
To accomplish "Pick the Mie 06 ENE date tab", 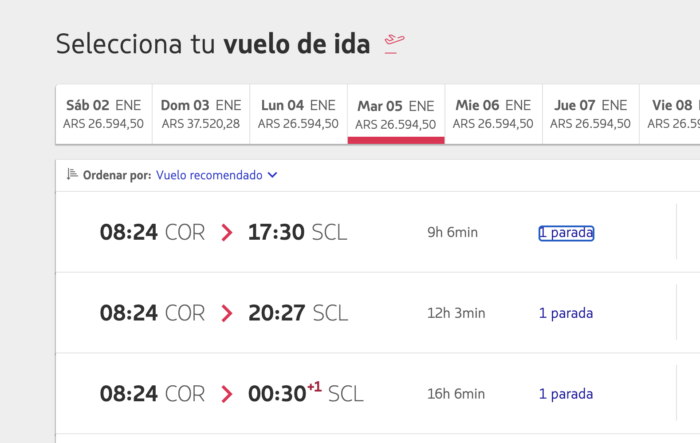I will (x=492, y=114).
